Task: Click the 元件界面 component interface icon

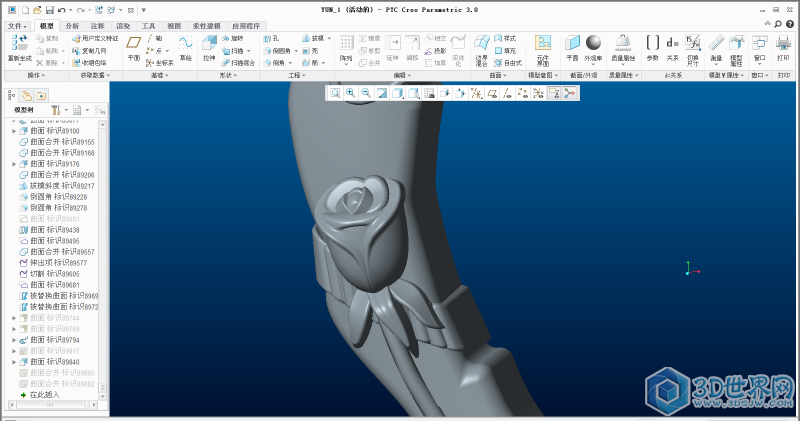Action: point(543,50)
